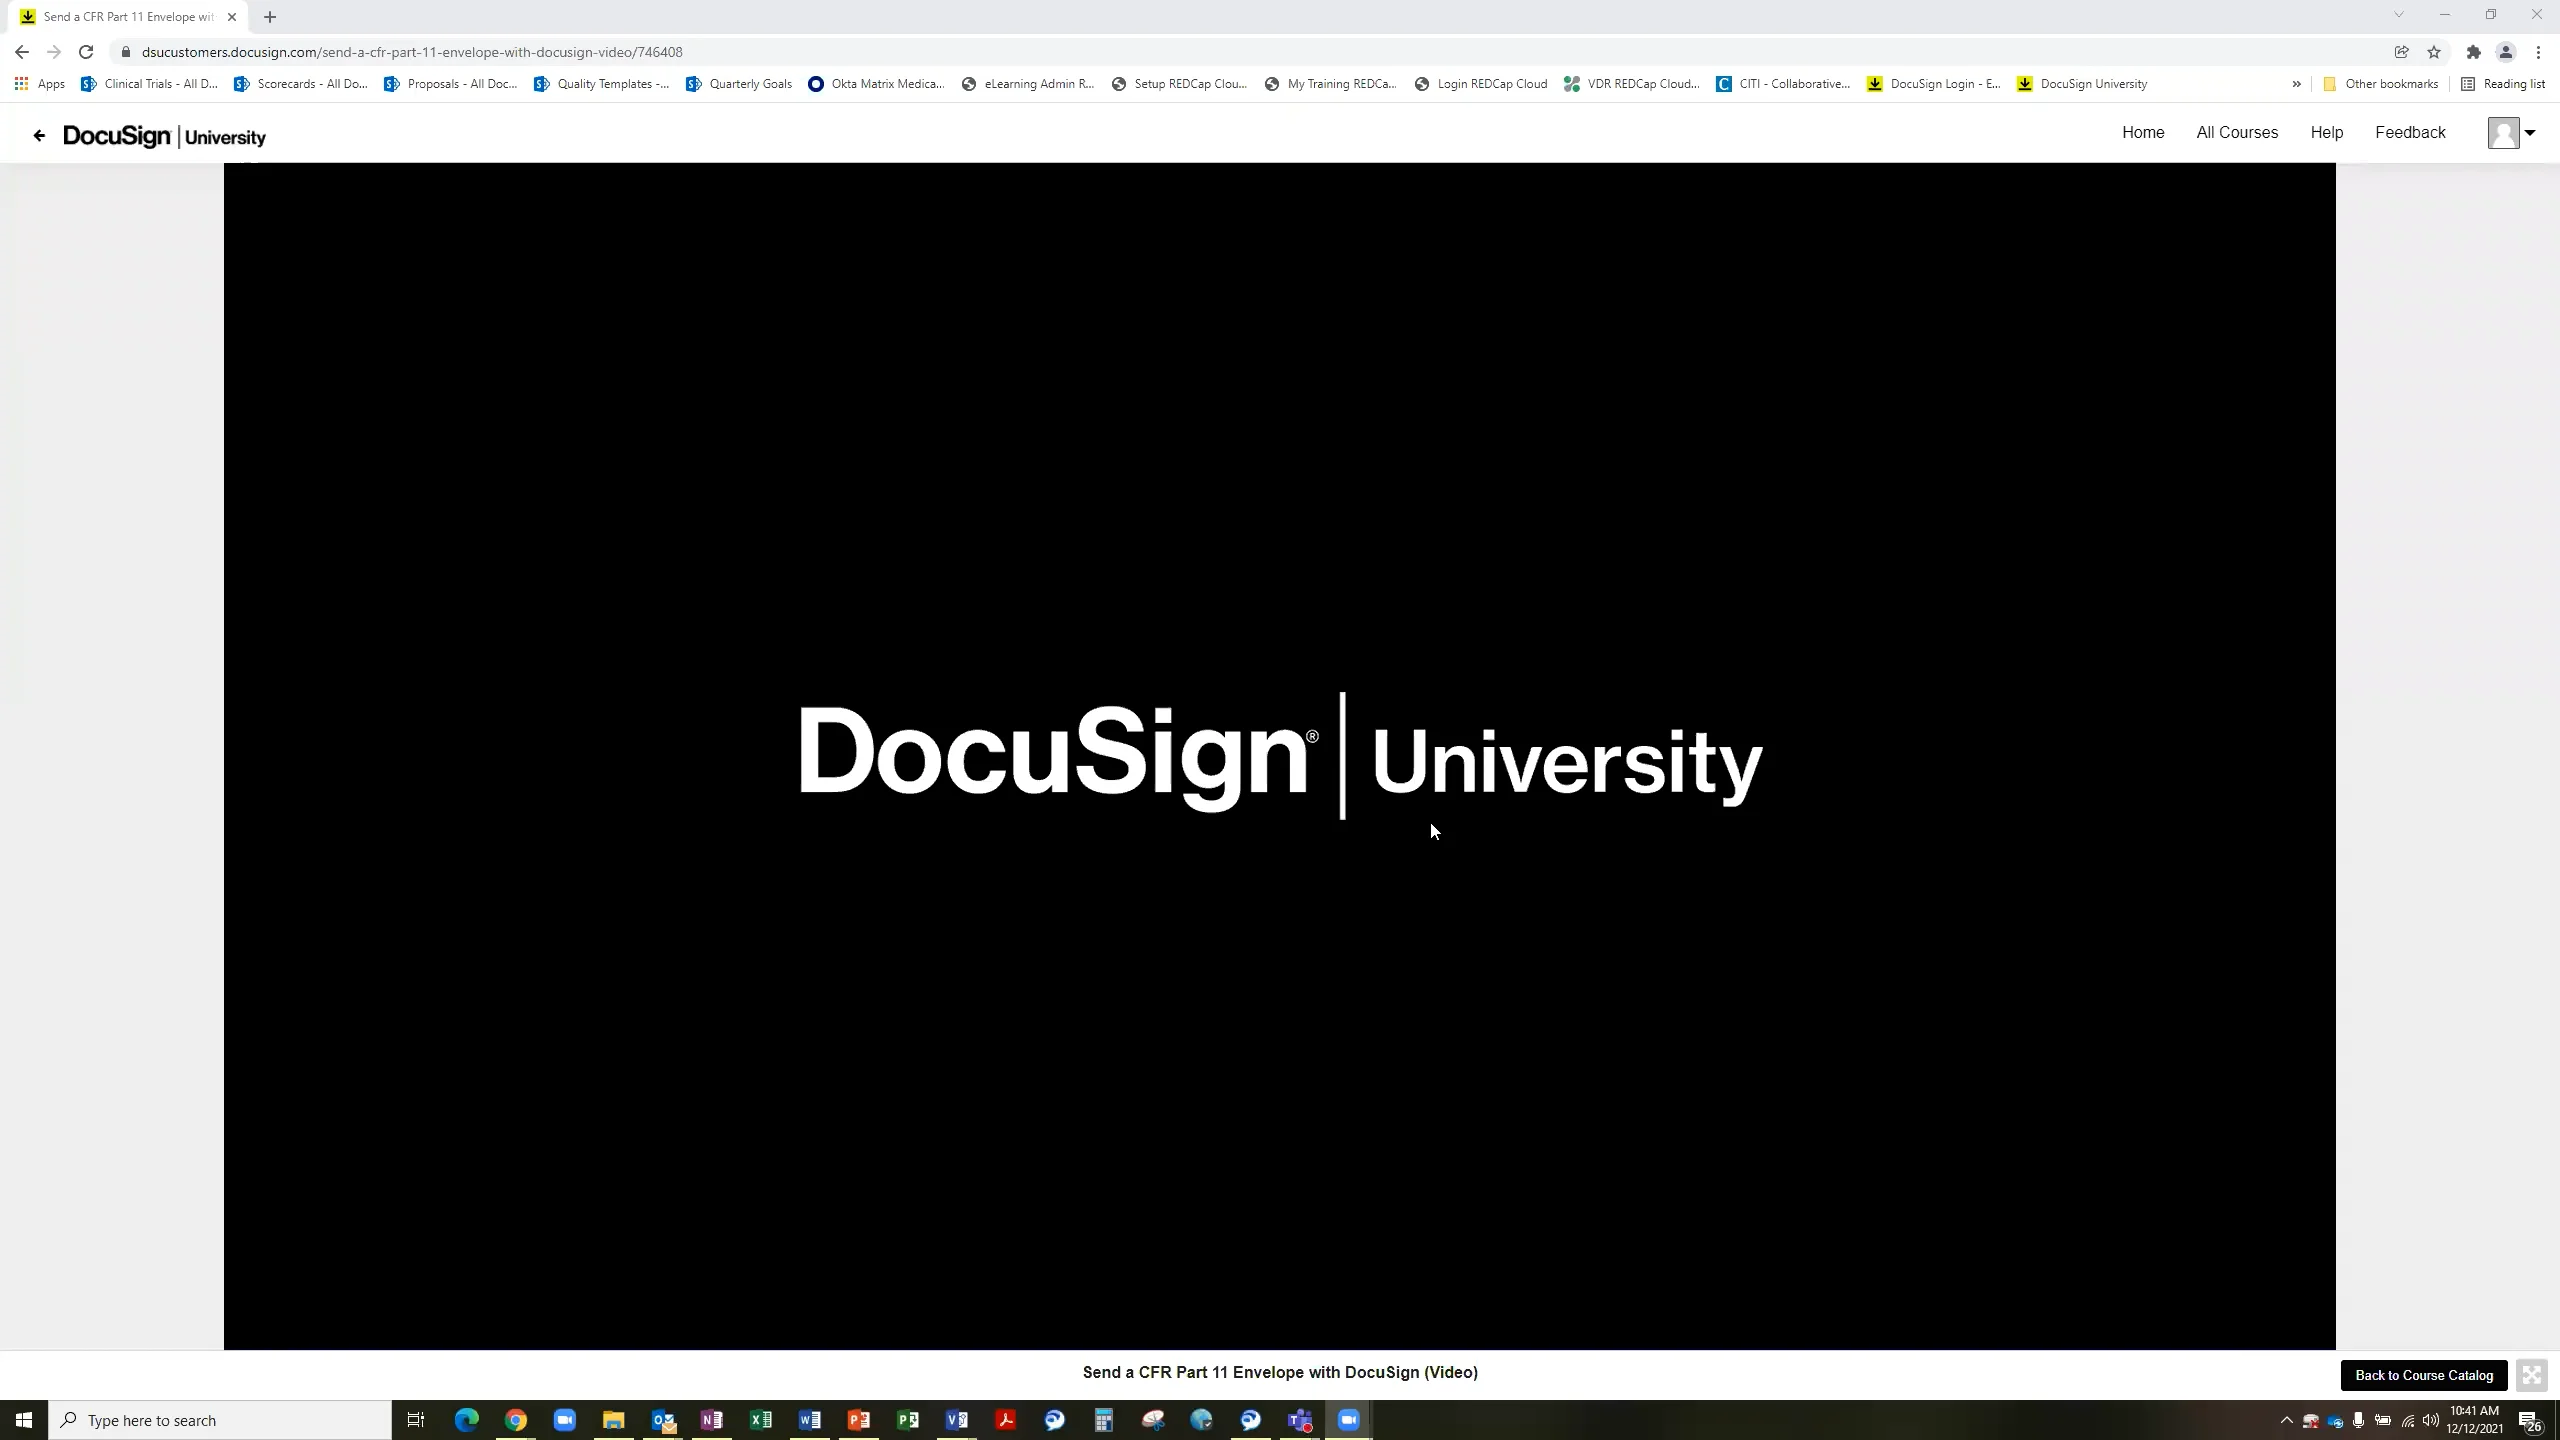Switch to the Send a CFR Part 11 tab
Image resolution: width=2560 pixels, height=1440 pixels.
[x=120, y=16]
